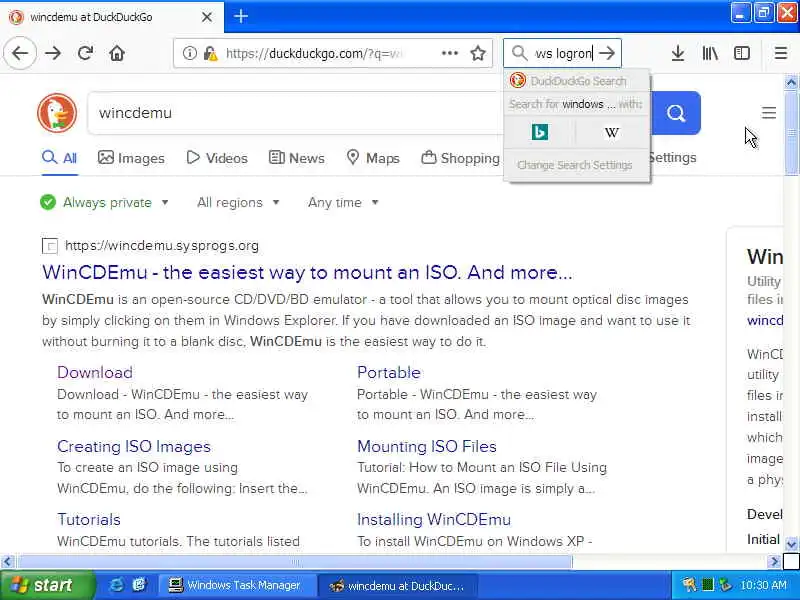Open DuckDuckGo page side menu icon
The height and width of the screenshot is (600, 800).
(x=768, y=113)
